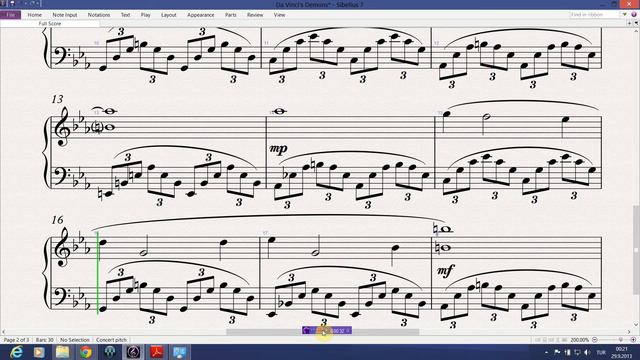Open the screen recorder taskbar icon
640x360 pixels.
pyautogui.click(x=180, y=352)
